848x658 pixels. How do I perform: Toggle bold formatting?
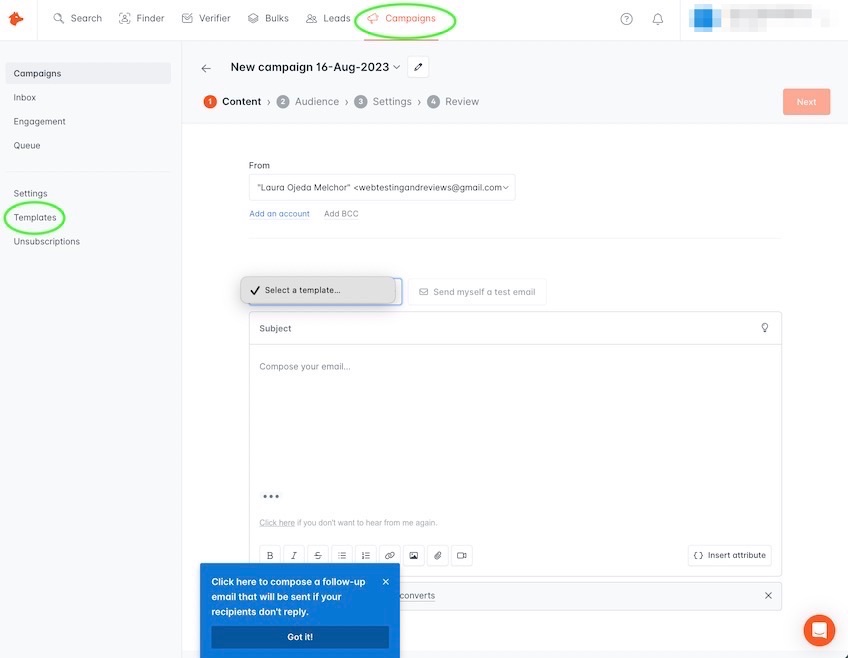(270, 555)
